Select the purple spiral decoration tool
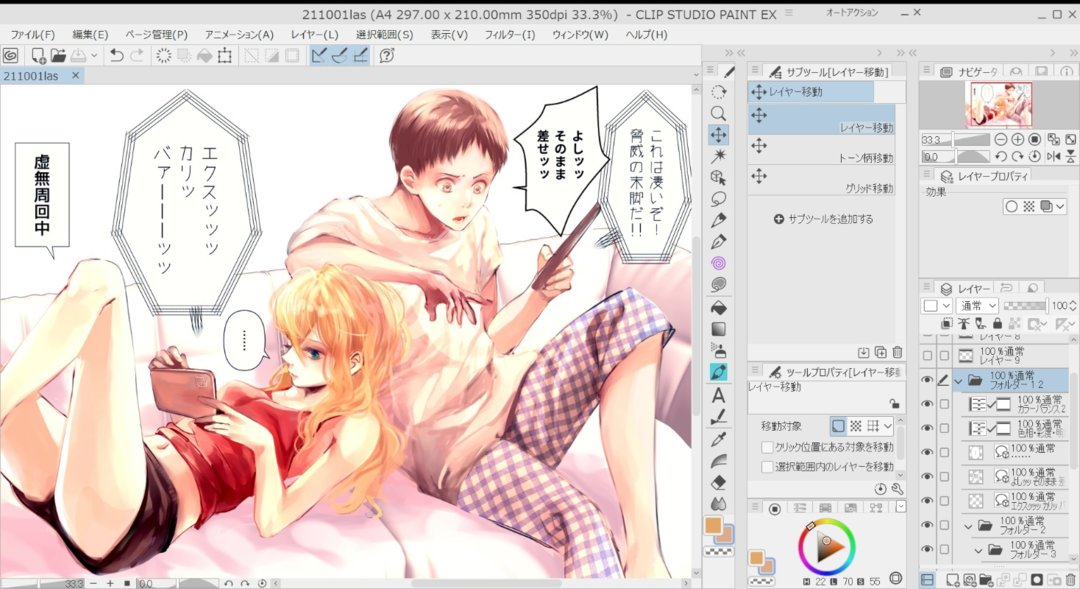The height and width of the screenshot is (589, 1080). pyautogui.click(x=718, y=263)
